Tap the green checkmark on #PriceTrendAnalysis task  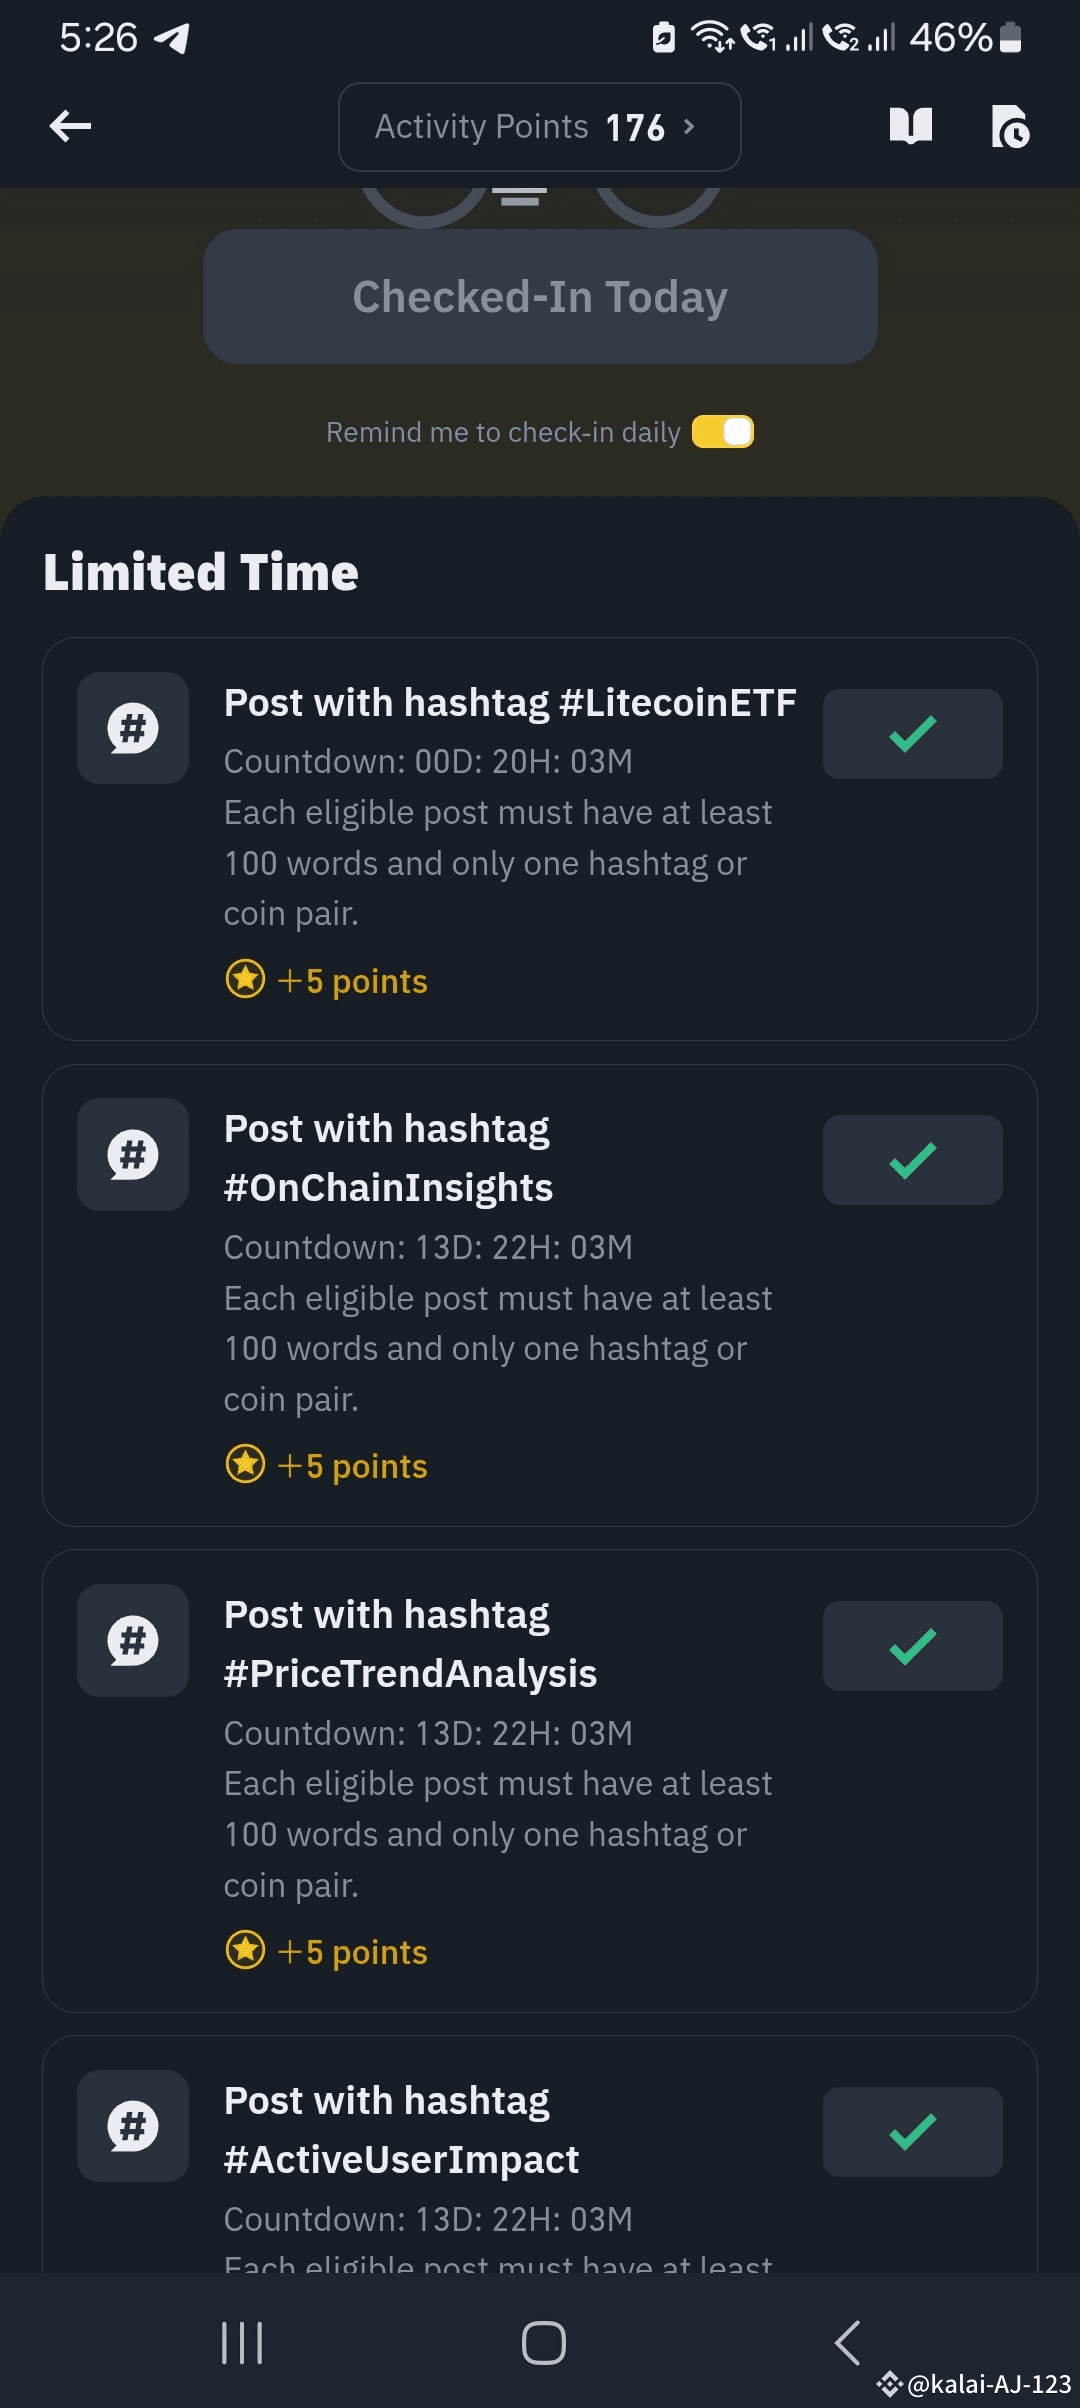pos(911,1645)
